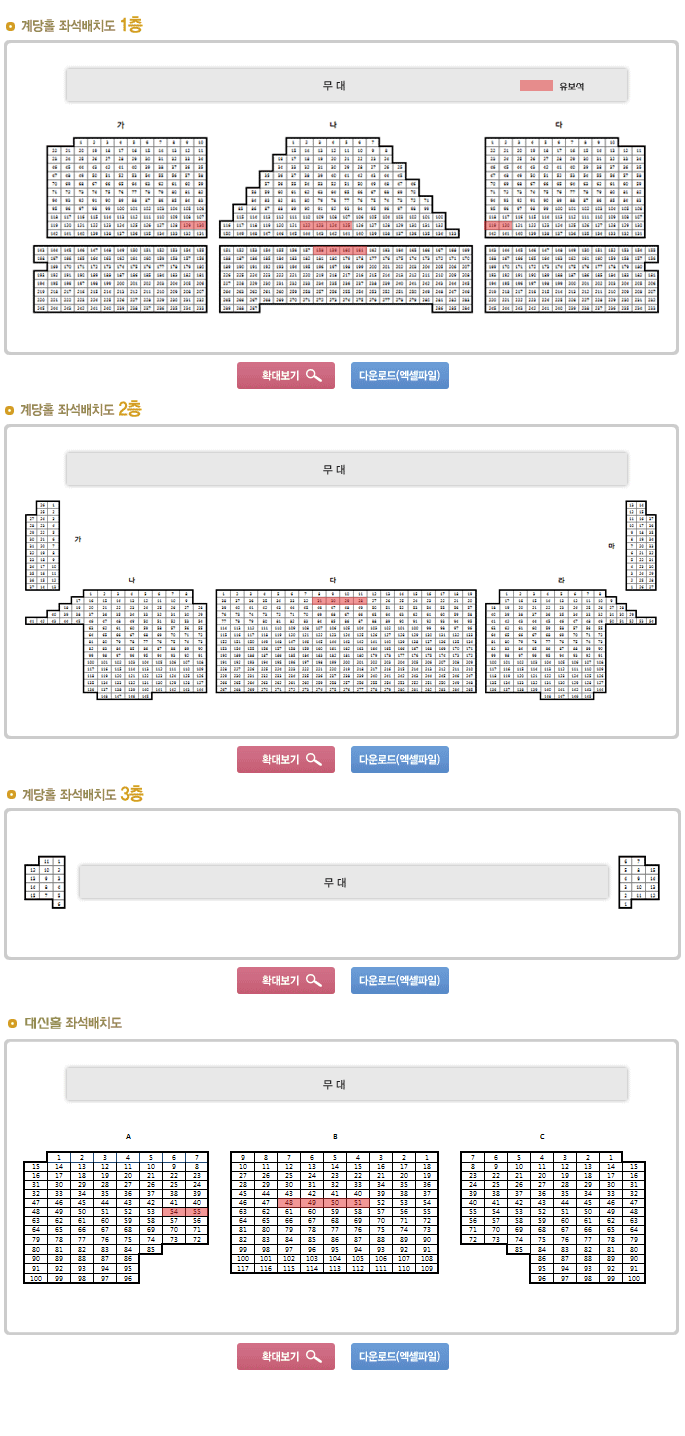Image resolution: width=685 pixels, height=1436 pixels.
Task: Click magnifier icon under 3층 seating chart
Action: click(314, 981)
